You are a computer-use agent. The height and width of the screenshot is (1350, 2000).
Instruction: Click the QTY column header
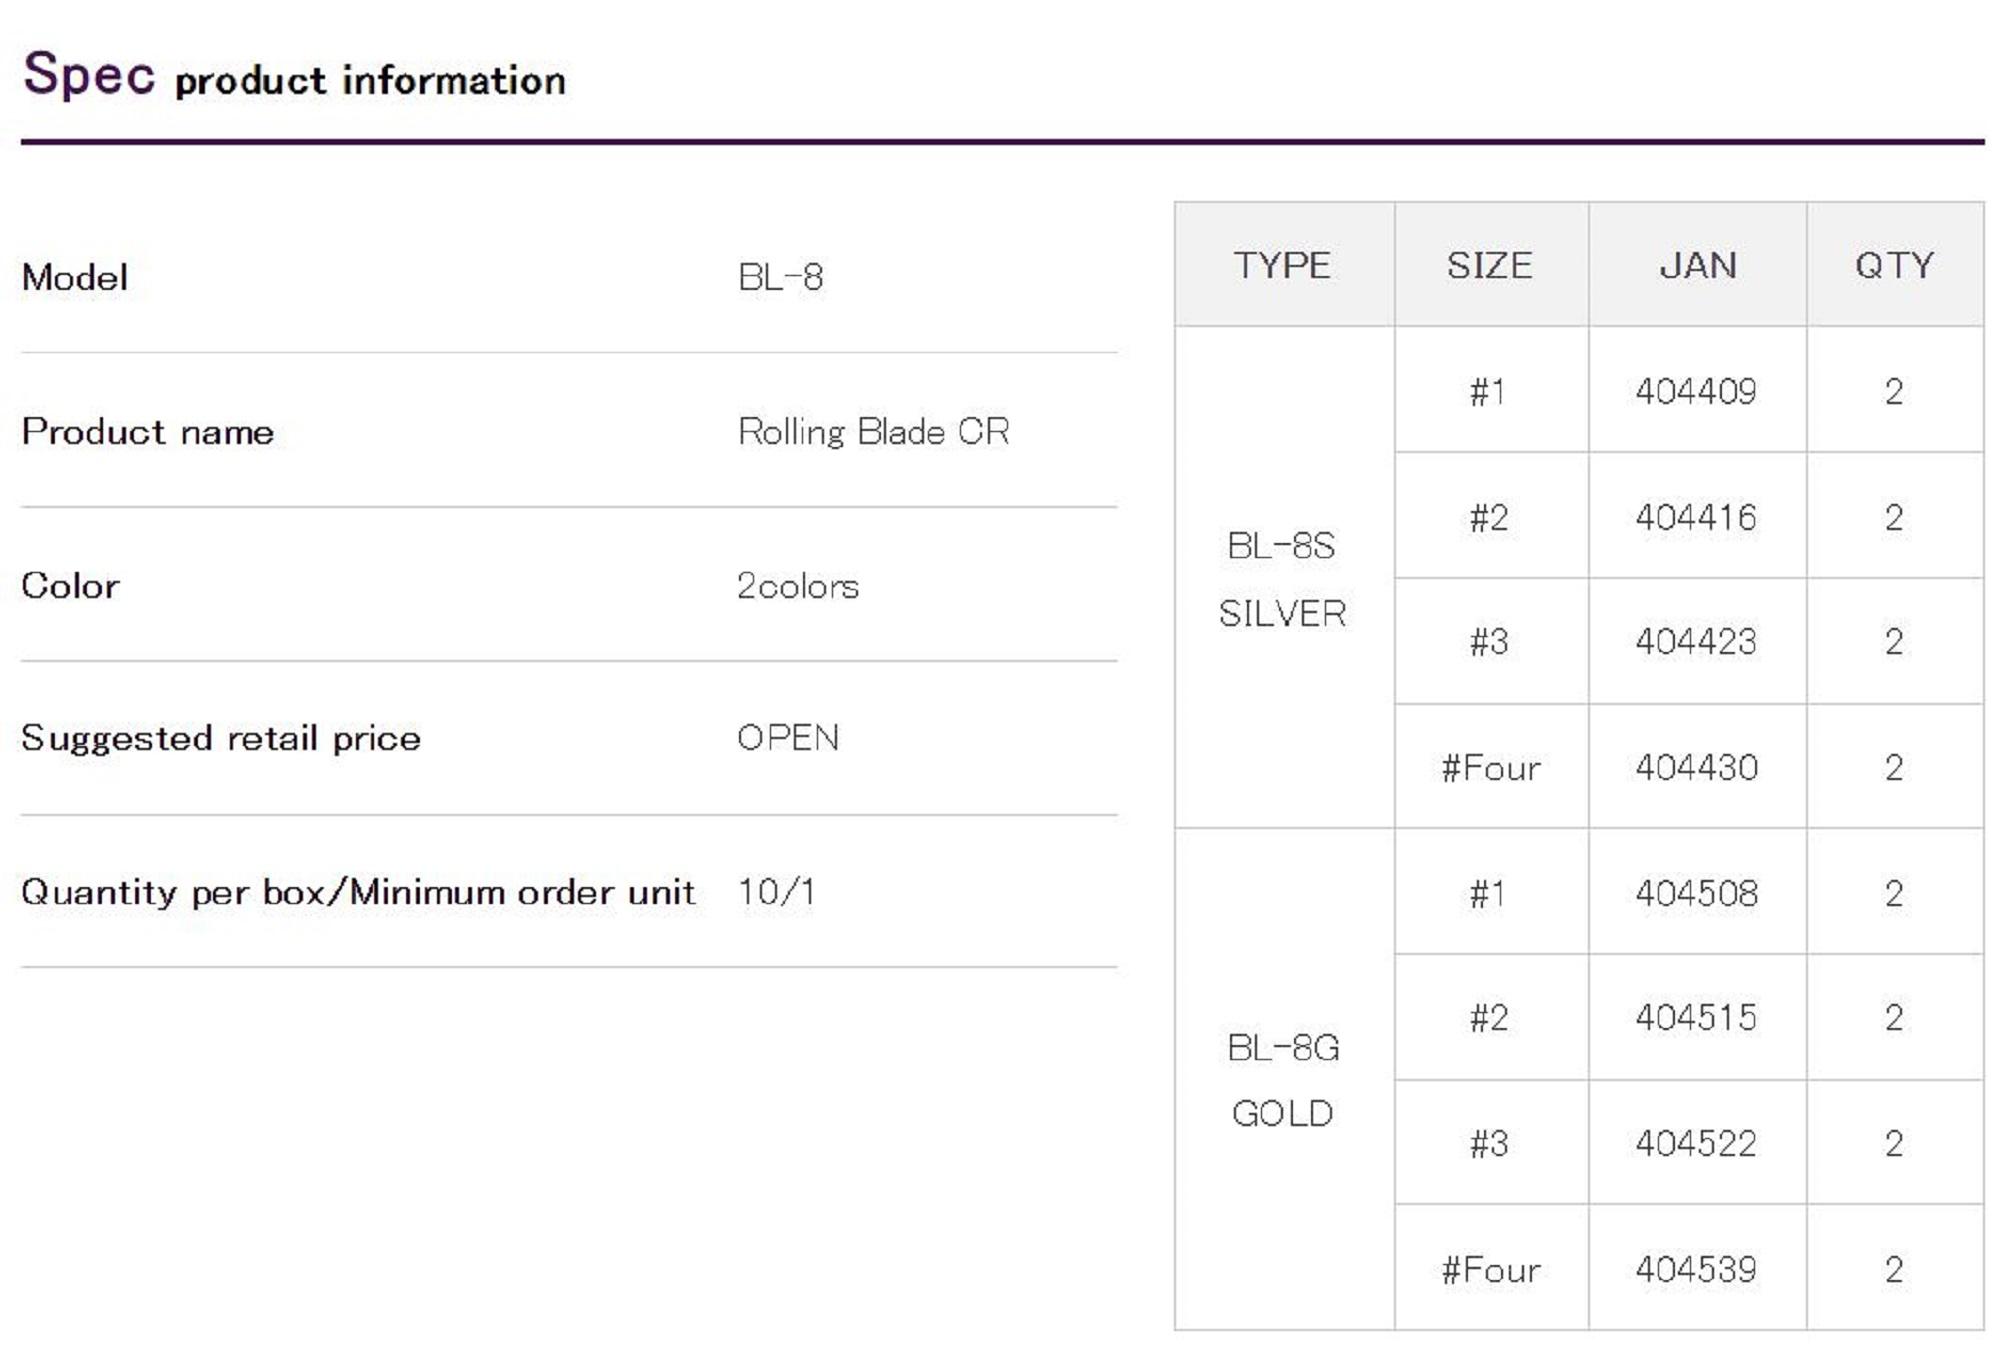tap(1894, 265)
